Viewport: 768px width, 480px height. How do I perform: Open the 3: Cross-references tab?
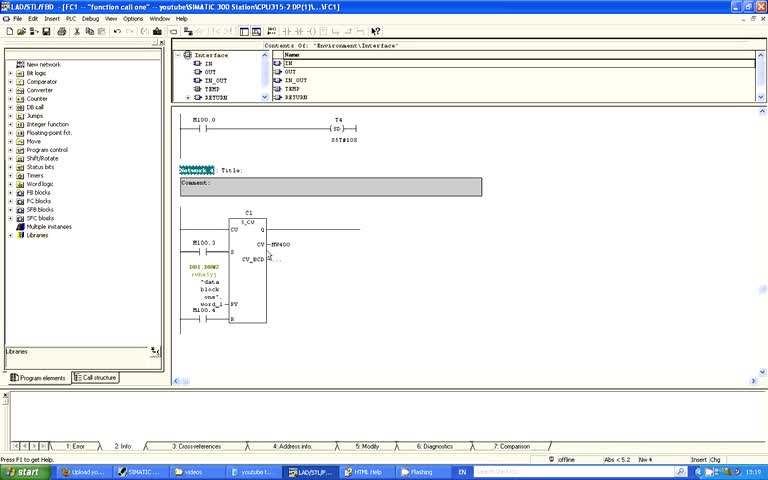196,446
